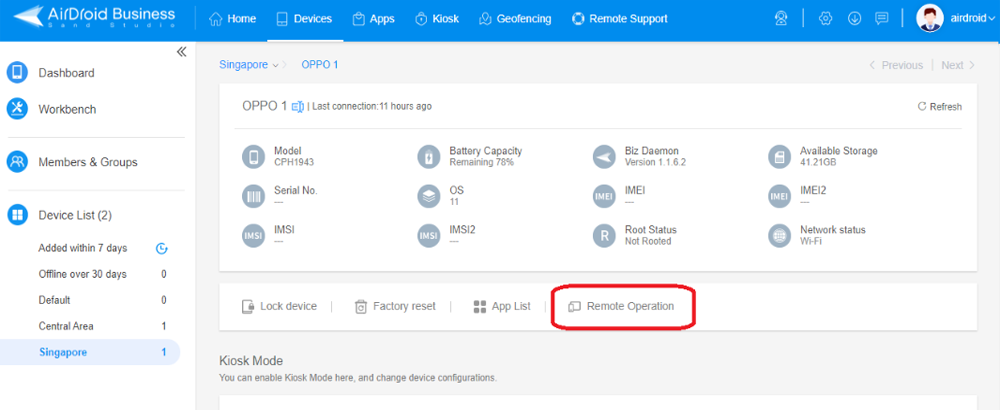Click the Network status globe icon
1000x410 pixels.
tap(779, 235)
